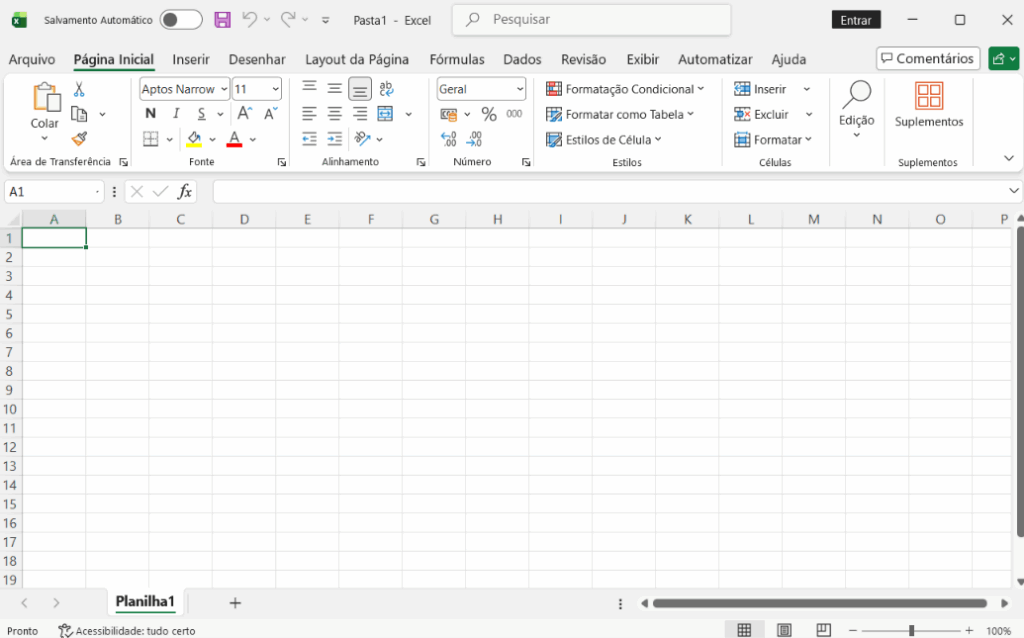Screen dimensions: 1024x638
Task: Center text horizontally in the cell
Action: click(334, 114)
